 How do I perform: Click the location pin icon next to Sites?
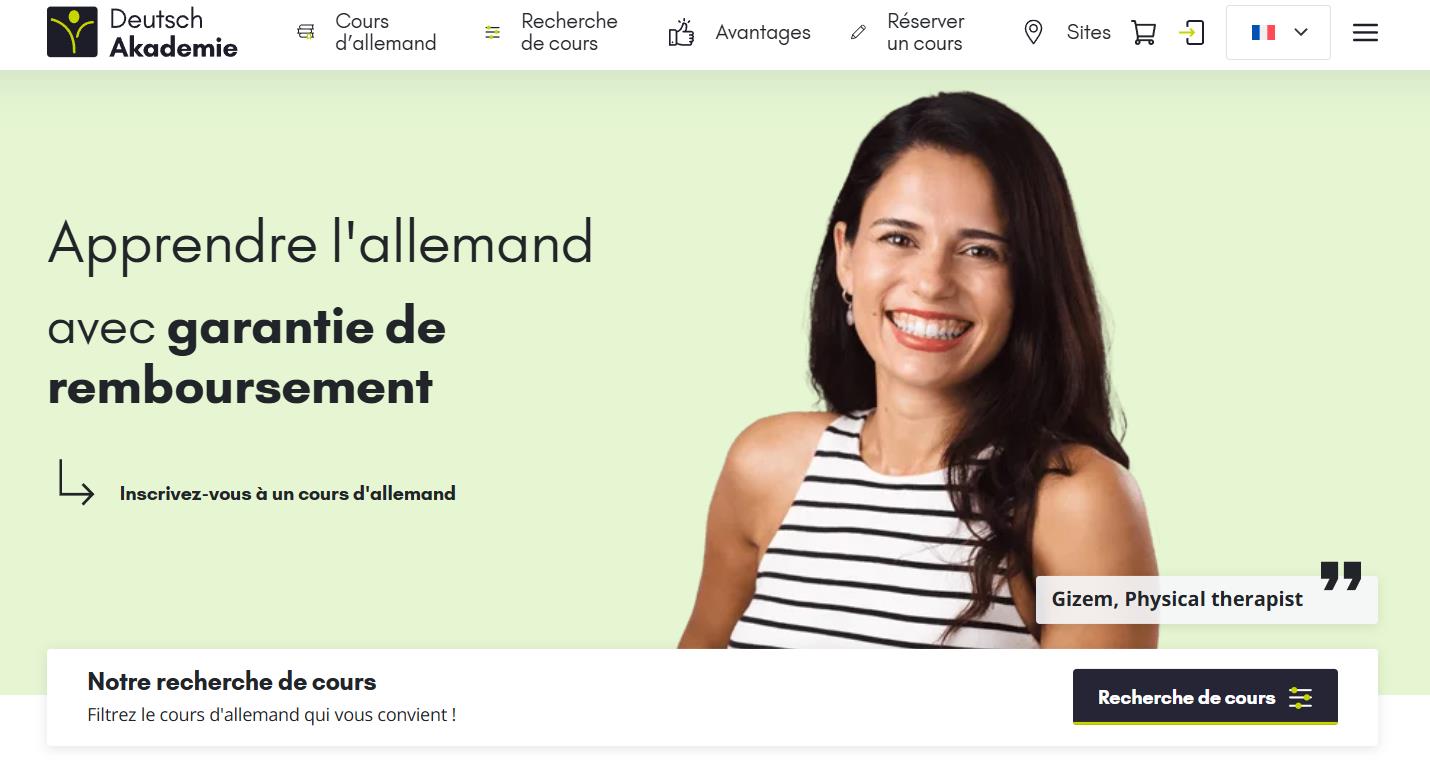[1034, 32]
